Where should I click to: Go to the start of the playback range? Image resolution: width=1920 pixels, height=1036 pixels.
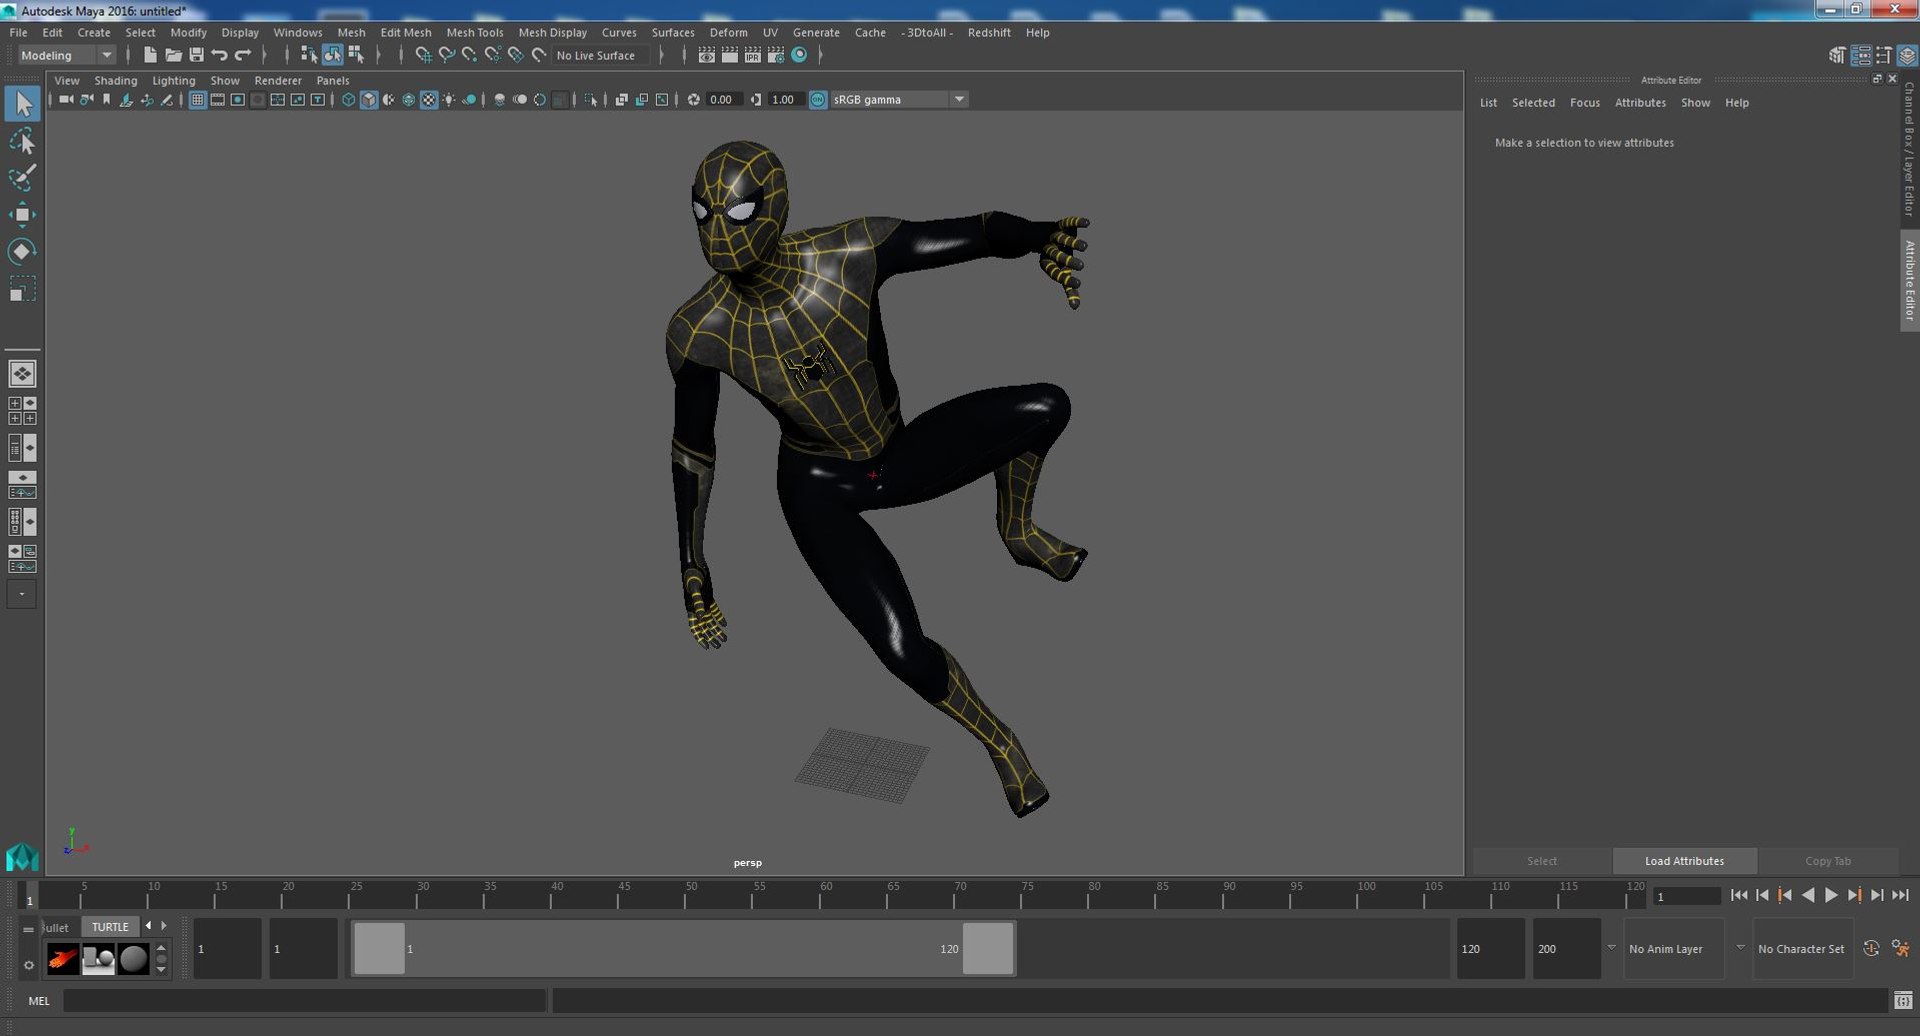point(1739,895)
